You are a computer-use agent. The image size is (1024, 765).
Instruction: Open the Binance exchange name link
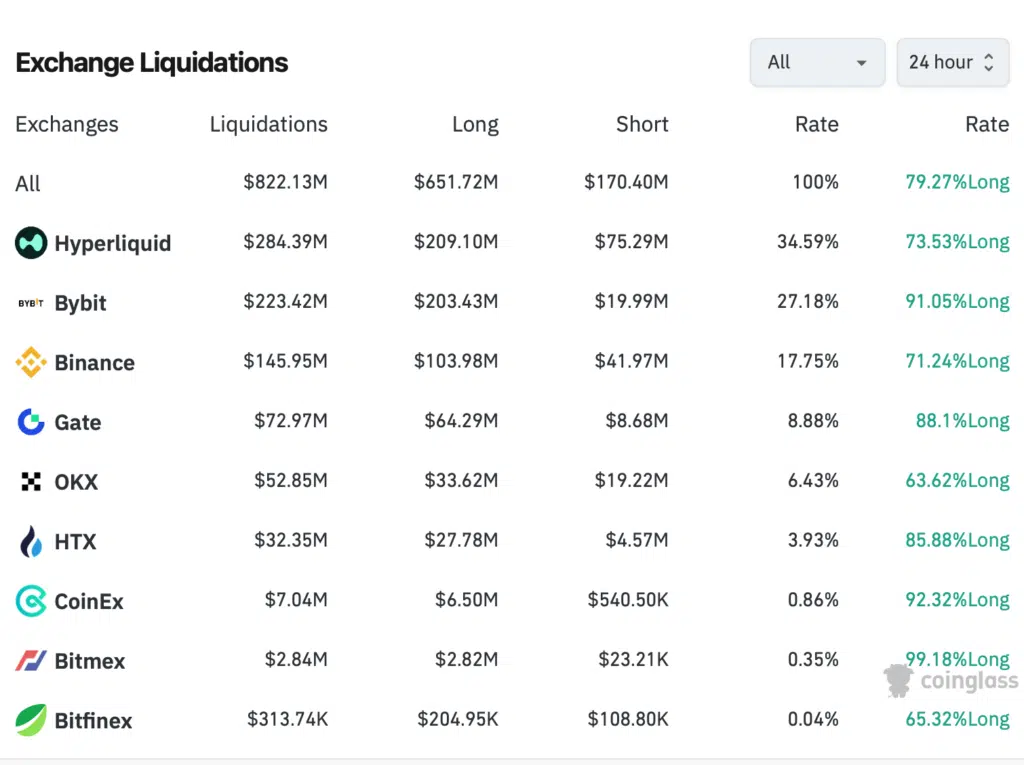95,363
